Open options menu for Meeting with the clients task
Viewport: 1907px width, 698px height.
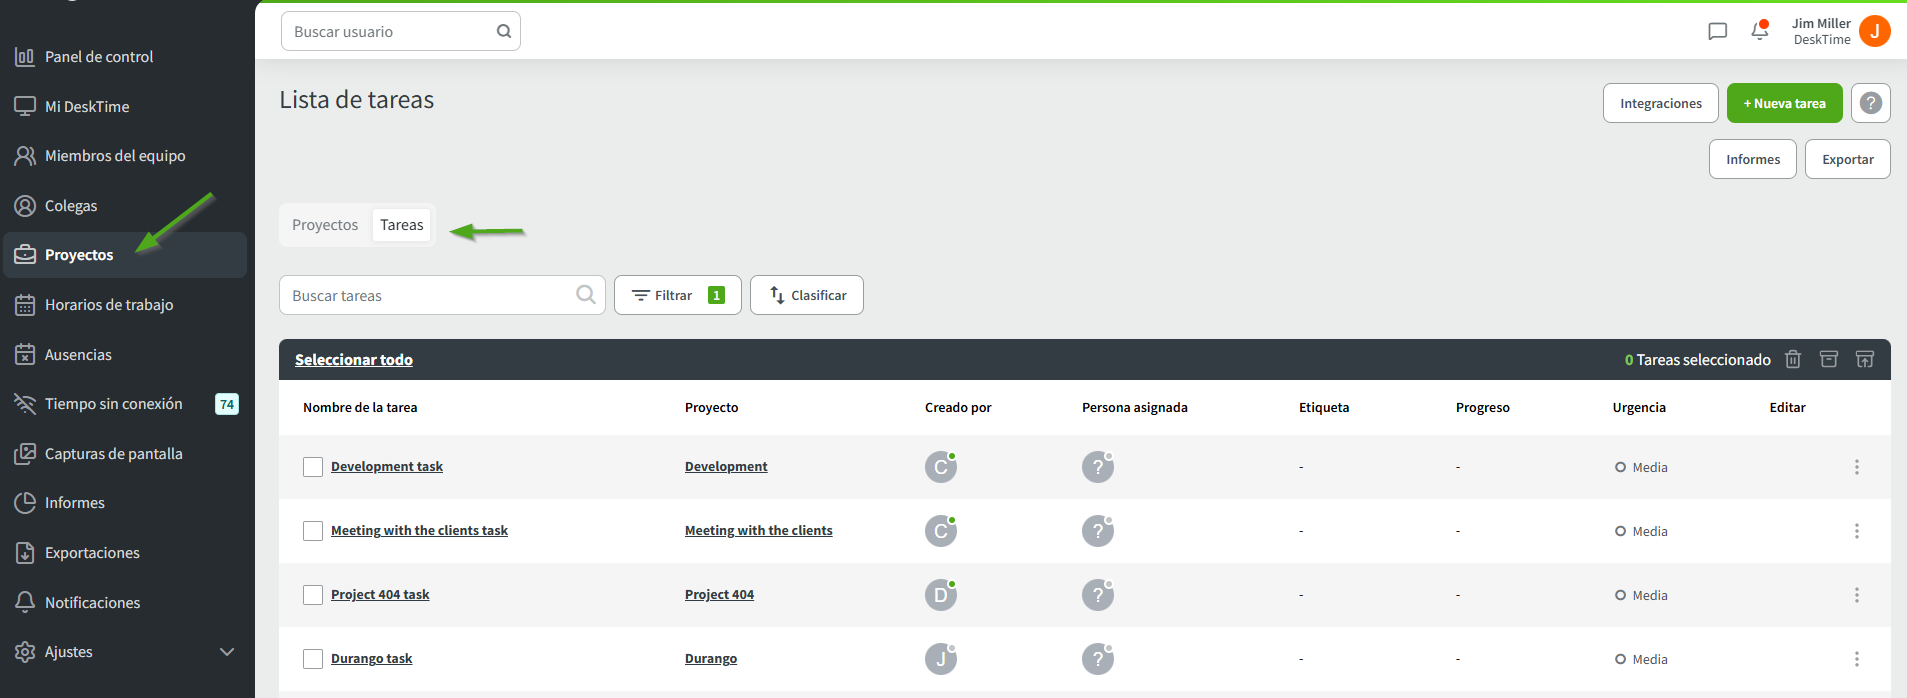tap(1857, 531)
